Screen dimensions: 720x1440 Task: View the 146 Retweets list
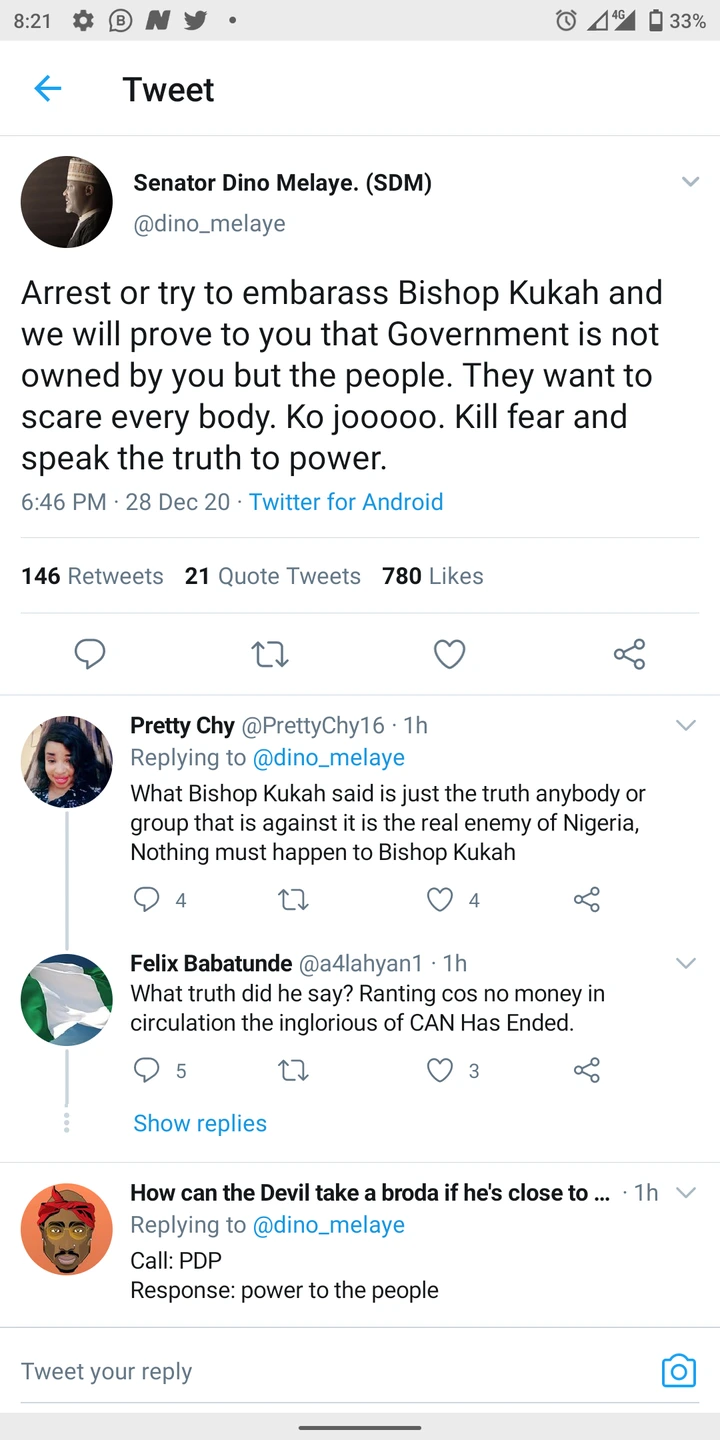(x=92, y=576)
